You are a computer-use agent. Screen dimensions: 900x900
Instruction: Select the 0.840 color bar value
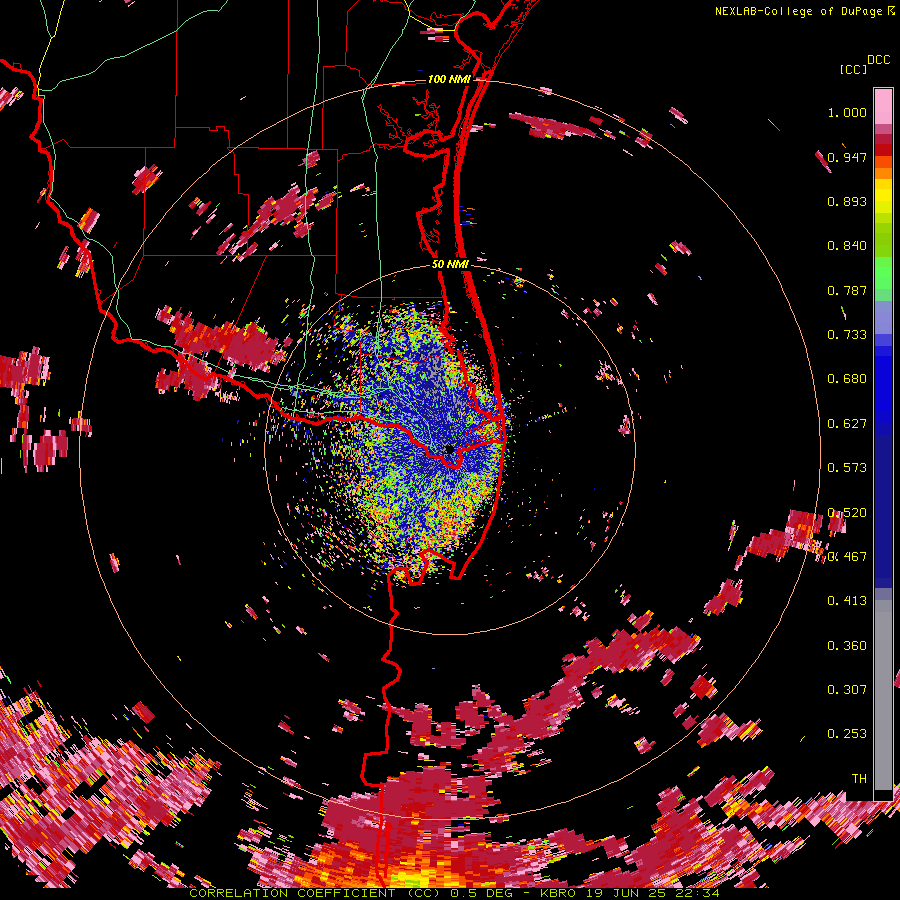(847, 246)
